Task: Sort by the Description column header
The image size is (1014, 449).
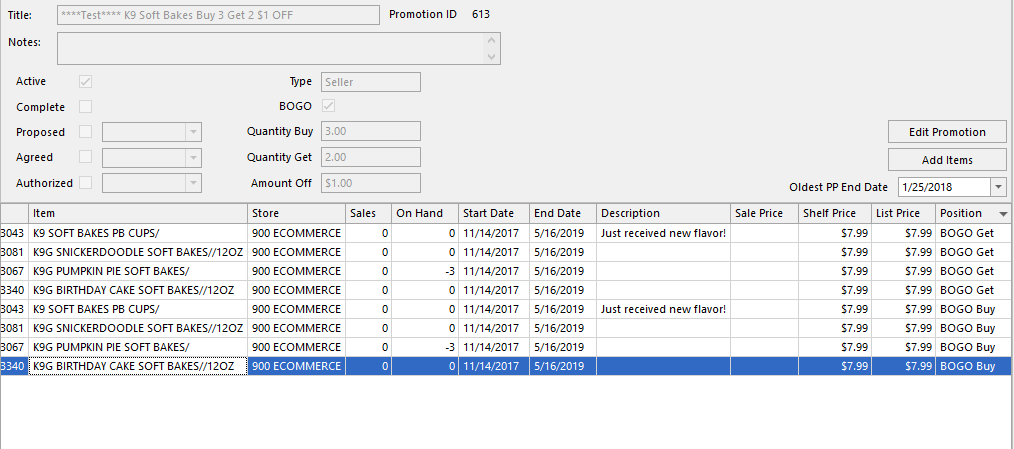Action: [663, 213]
